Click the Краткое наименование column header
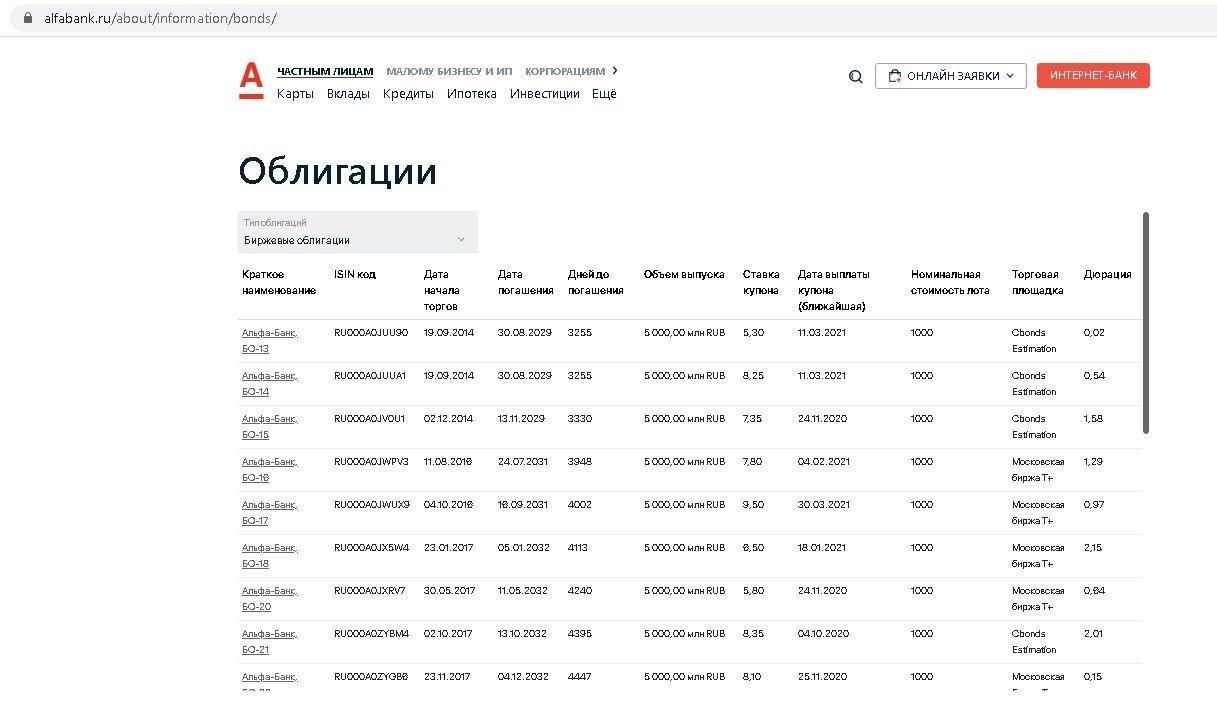 click(x=279, y=282)
